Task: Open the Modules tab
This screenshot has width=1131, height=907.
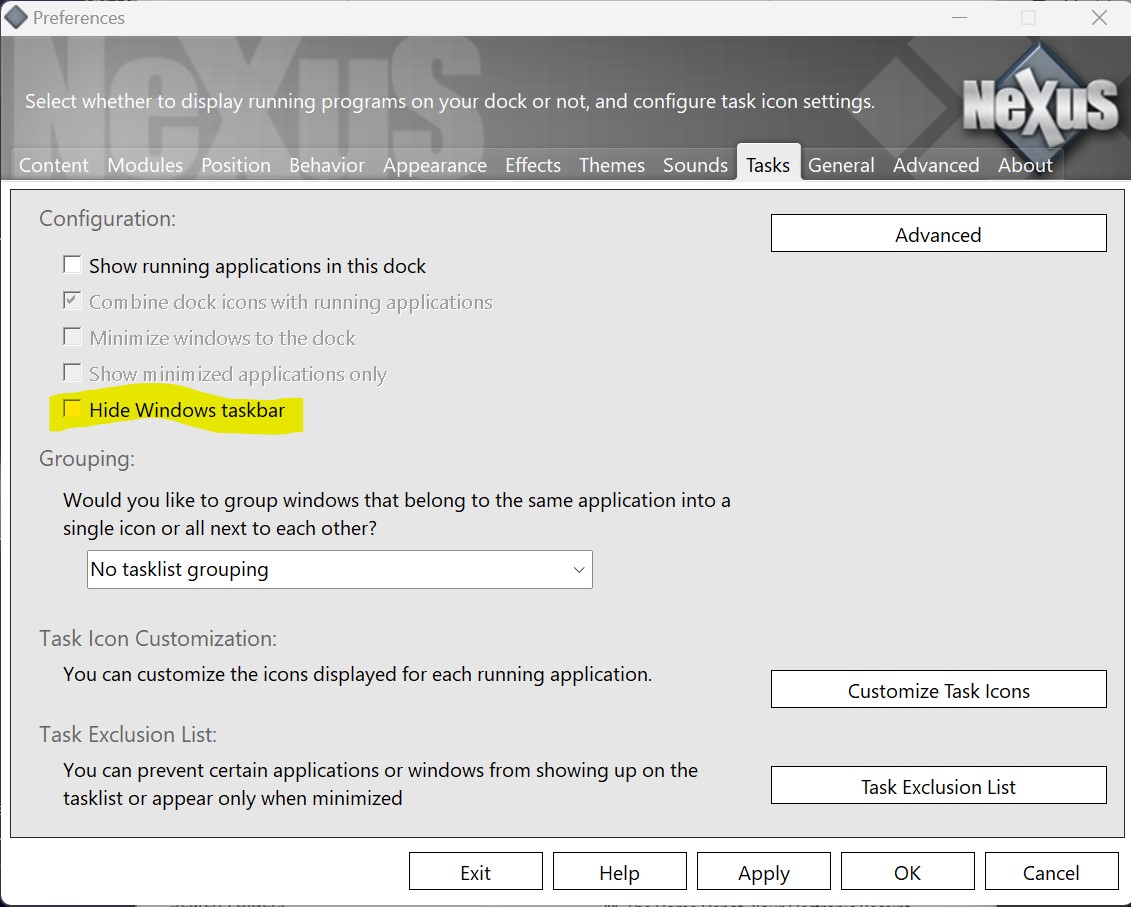Action: pos(145,165)
